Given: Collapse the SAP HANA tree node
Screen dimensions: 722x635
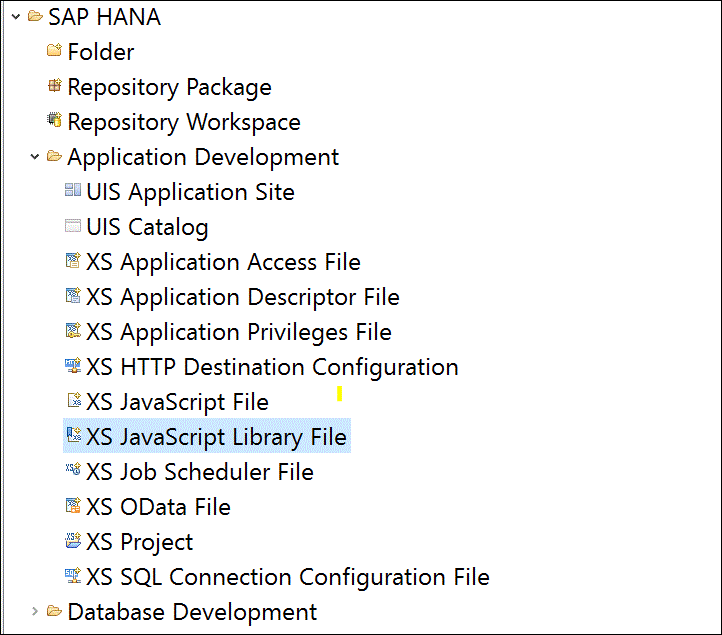Looking at the screenshot, I should [16, 17].
